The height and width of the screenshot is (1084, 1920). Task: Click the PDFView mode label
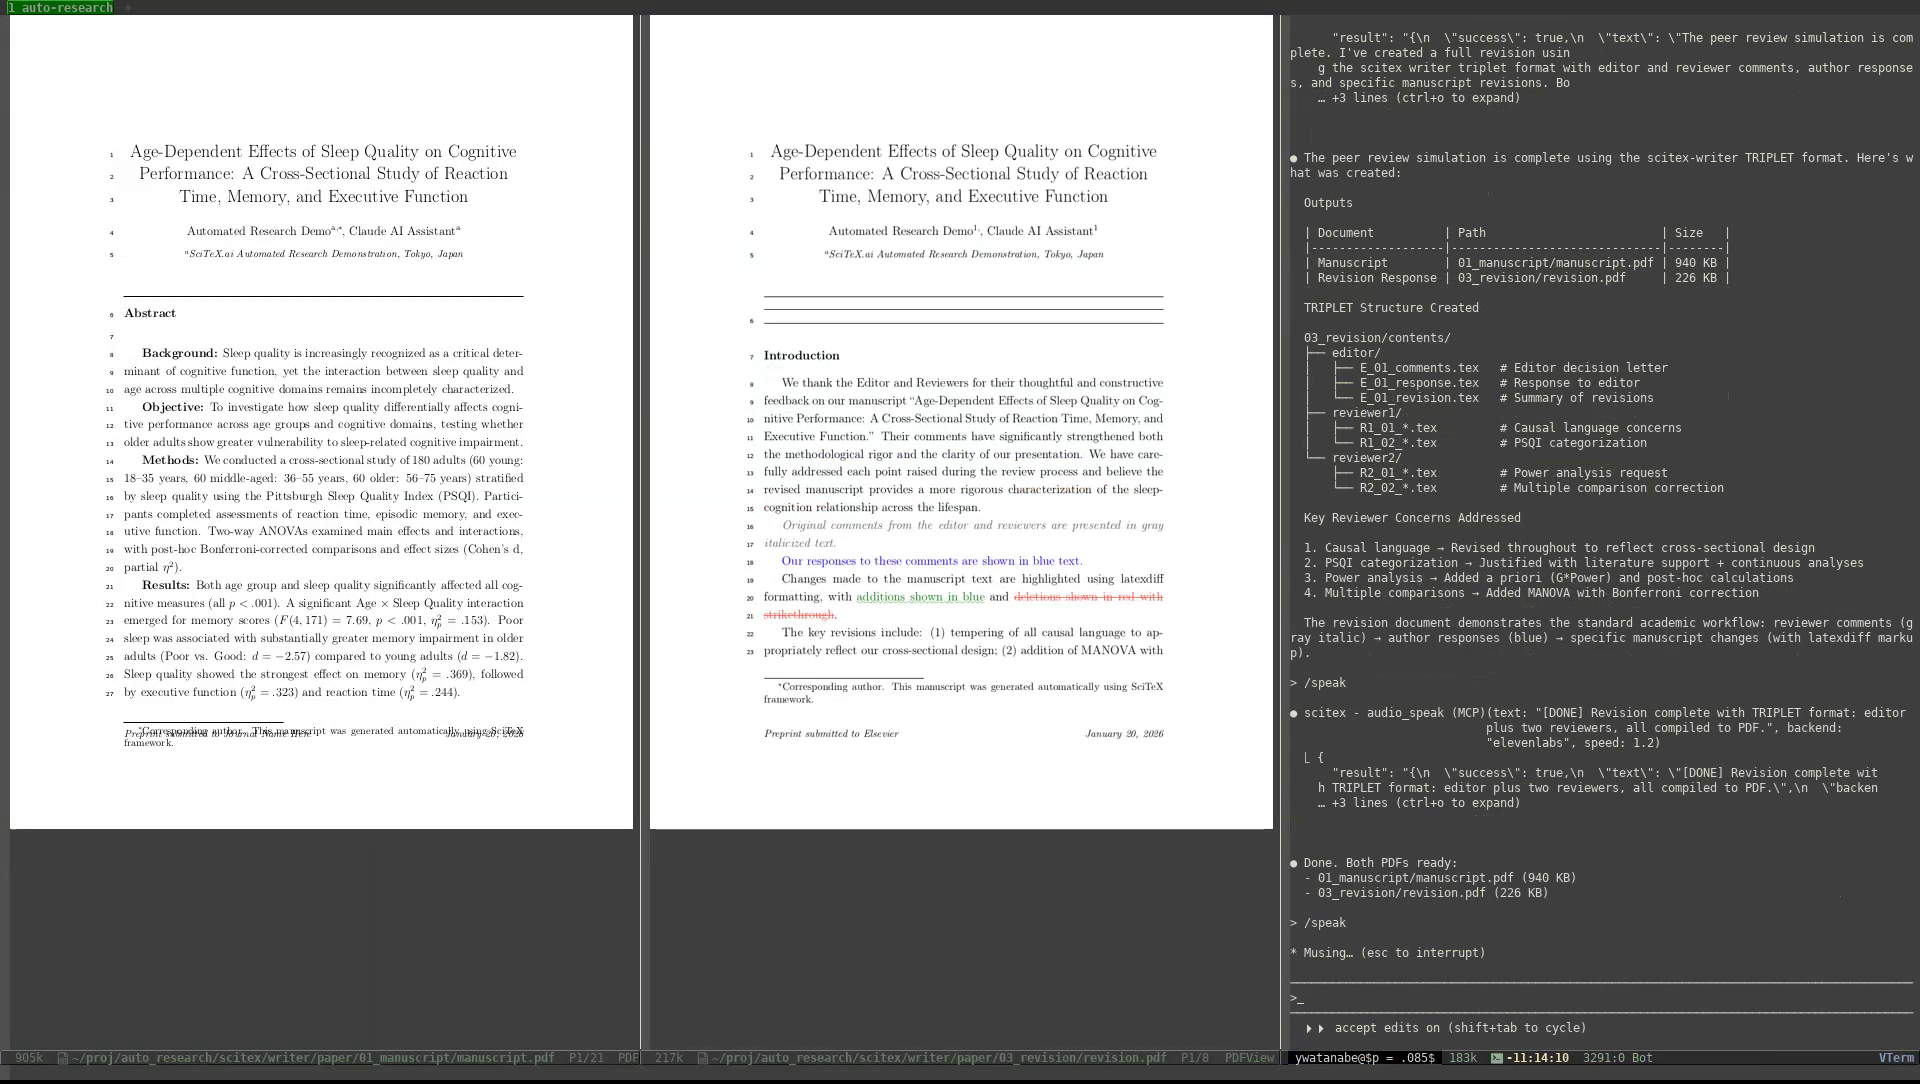(x=1249, y=1058)
